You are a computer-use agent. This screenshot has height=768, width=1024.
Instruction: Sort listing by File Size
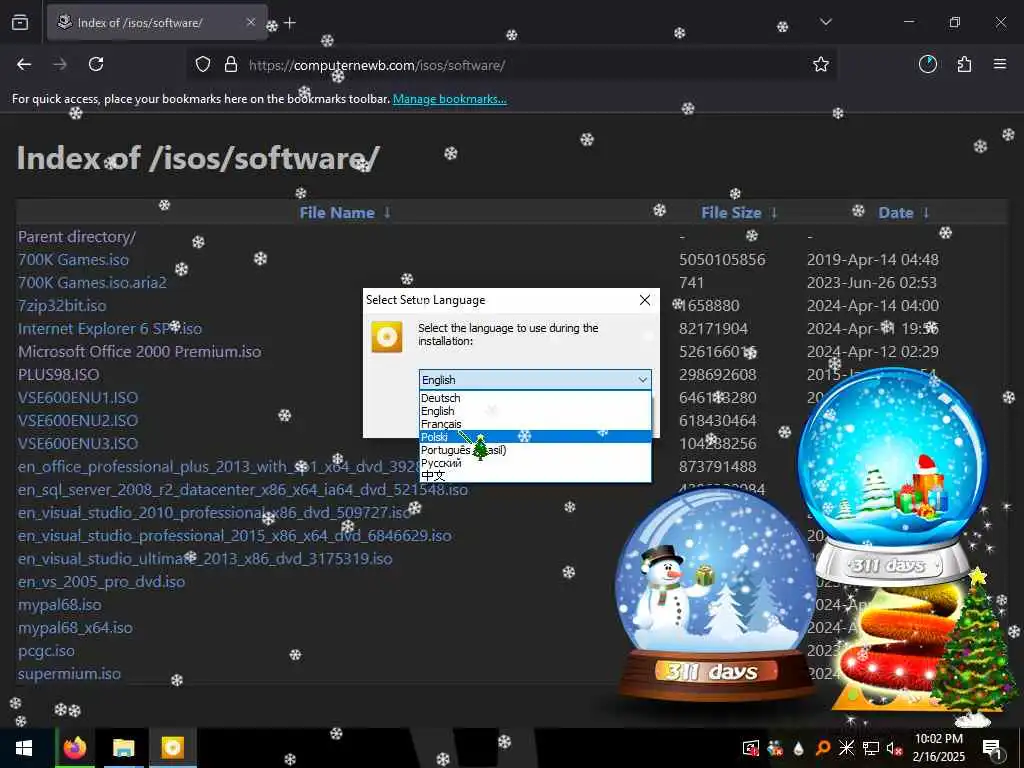(x=731, y=213)
